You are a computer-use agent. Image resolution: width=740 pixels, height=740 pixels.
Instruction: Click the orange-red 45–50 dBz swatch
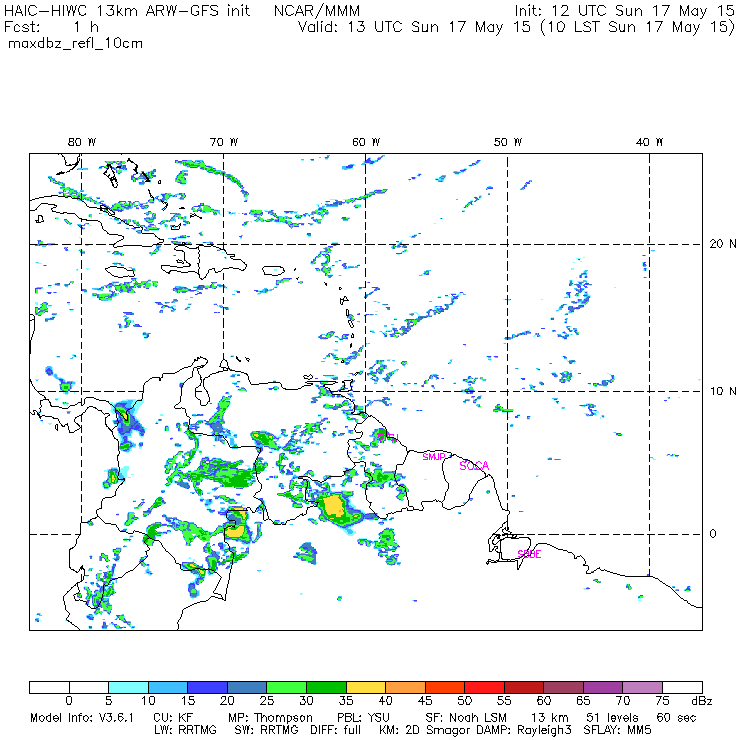[445, 687]
